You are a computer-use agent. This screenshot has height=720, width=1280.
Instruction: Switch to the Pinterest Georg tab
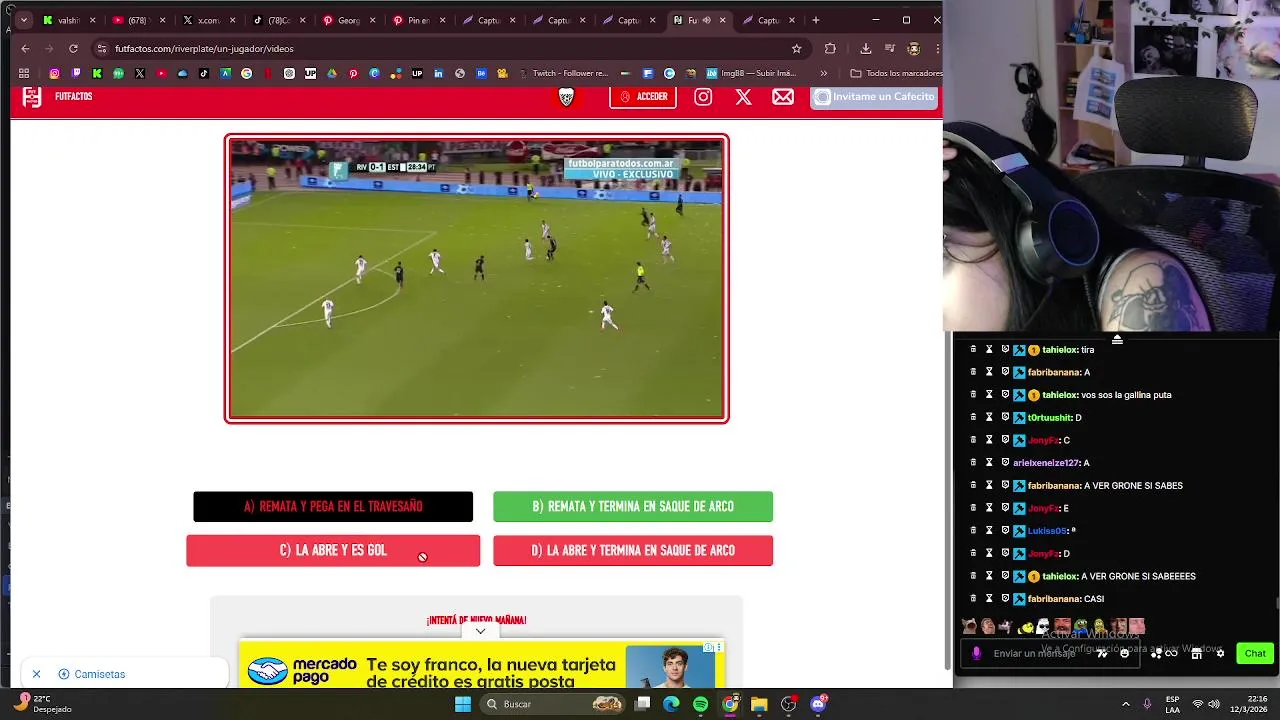(347, 20)
